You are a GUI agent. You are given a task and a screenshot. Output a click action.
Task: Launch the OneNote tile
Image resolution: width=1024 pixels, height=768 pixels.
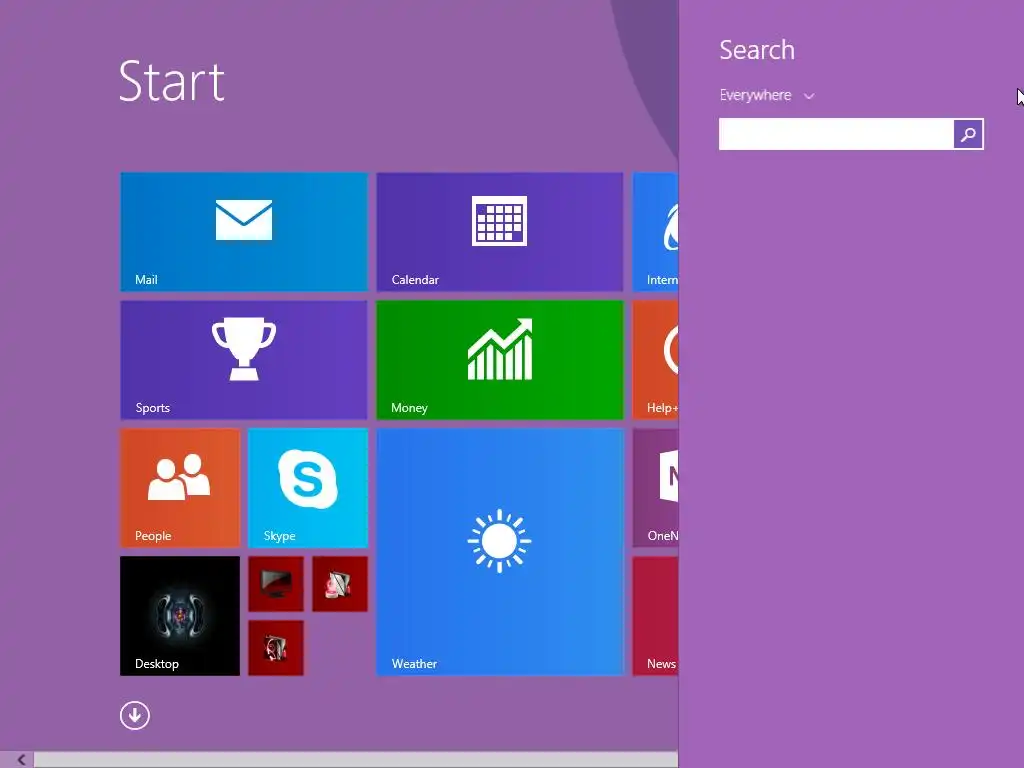coord(656,488)
